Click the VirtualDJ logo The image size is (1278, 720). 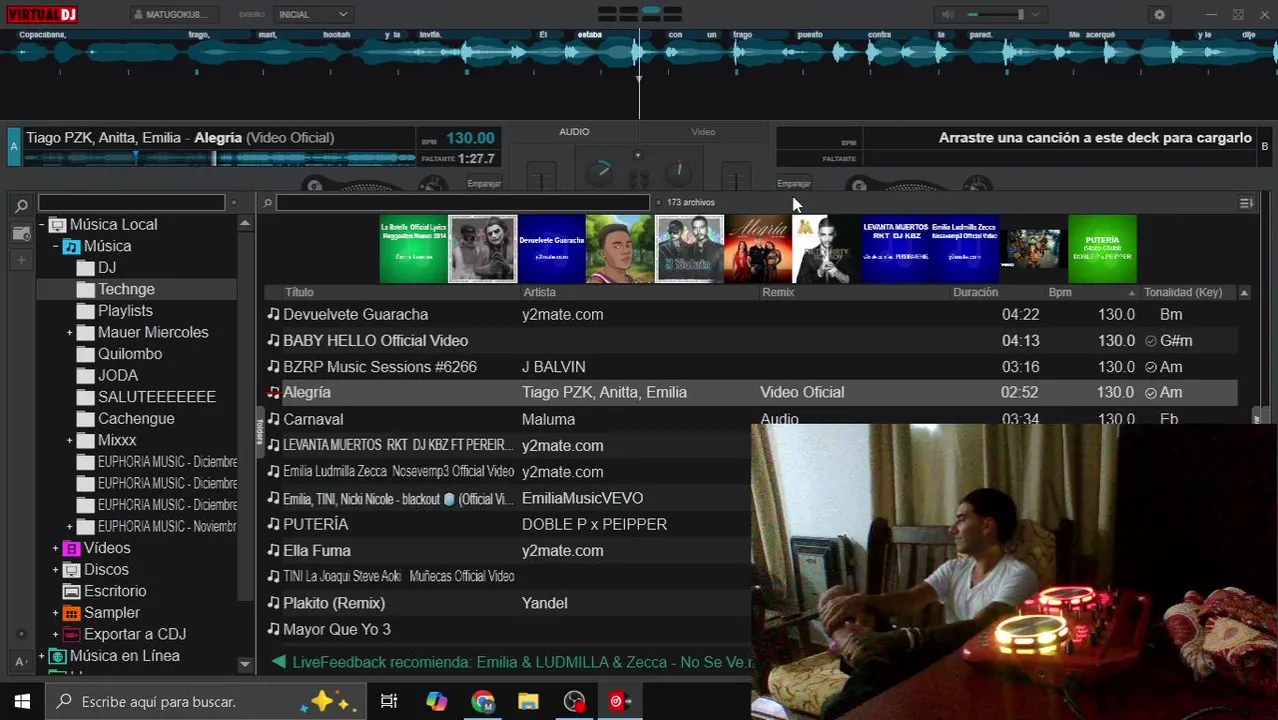tap(40, 14)
